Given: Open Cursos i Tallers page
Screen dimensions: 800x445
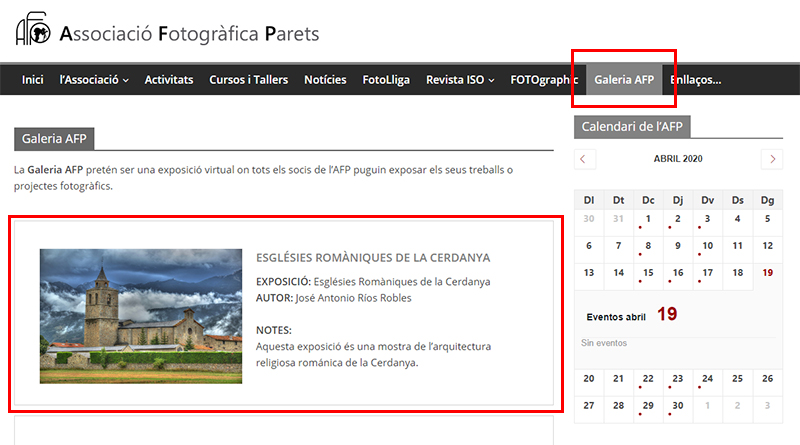Looking at the screenshot, I should pyautogui.click(x=248, y=80).
